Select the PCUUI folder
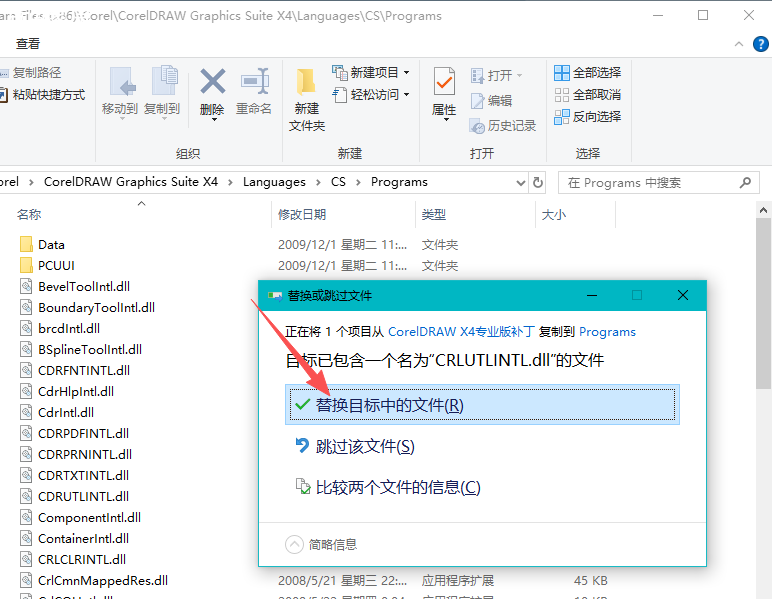 [x=47, y=266]
